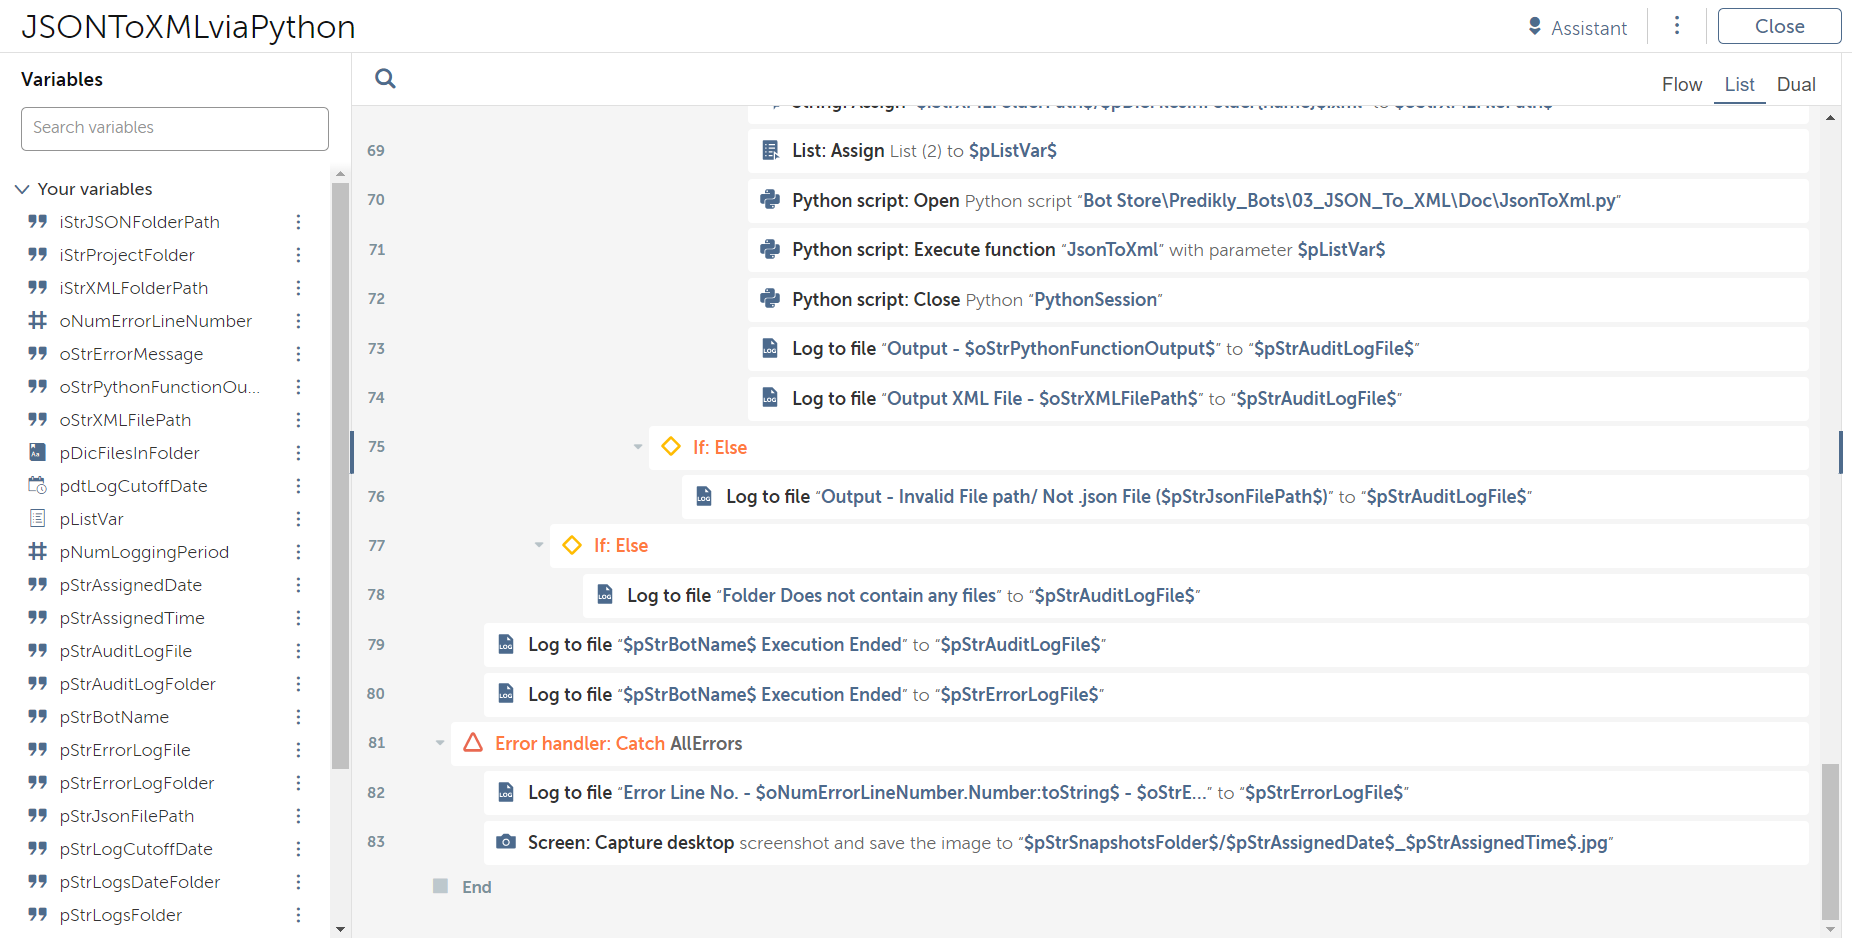
Task: Open the Assistant
Action: click(x=1577, y=27)
